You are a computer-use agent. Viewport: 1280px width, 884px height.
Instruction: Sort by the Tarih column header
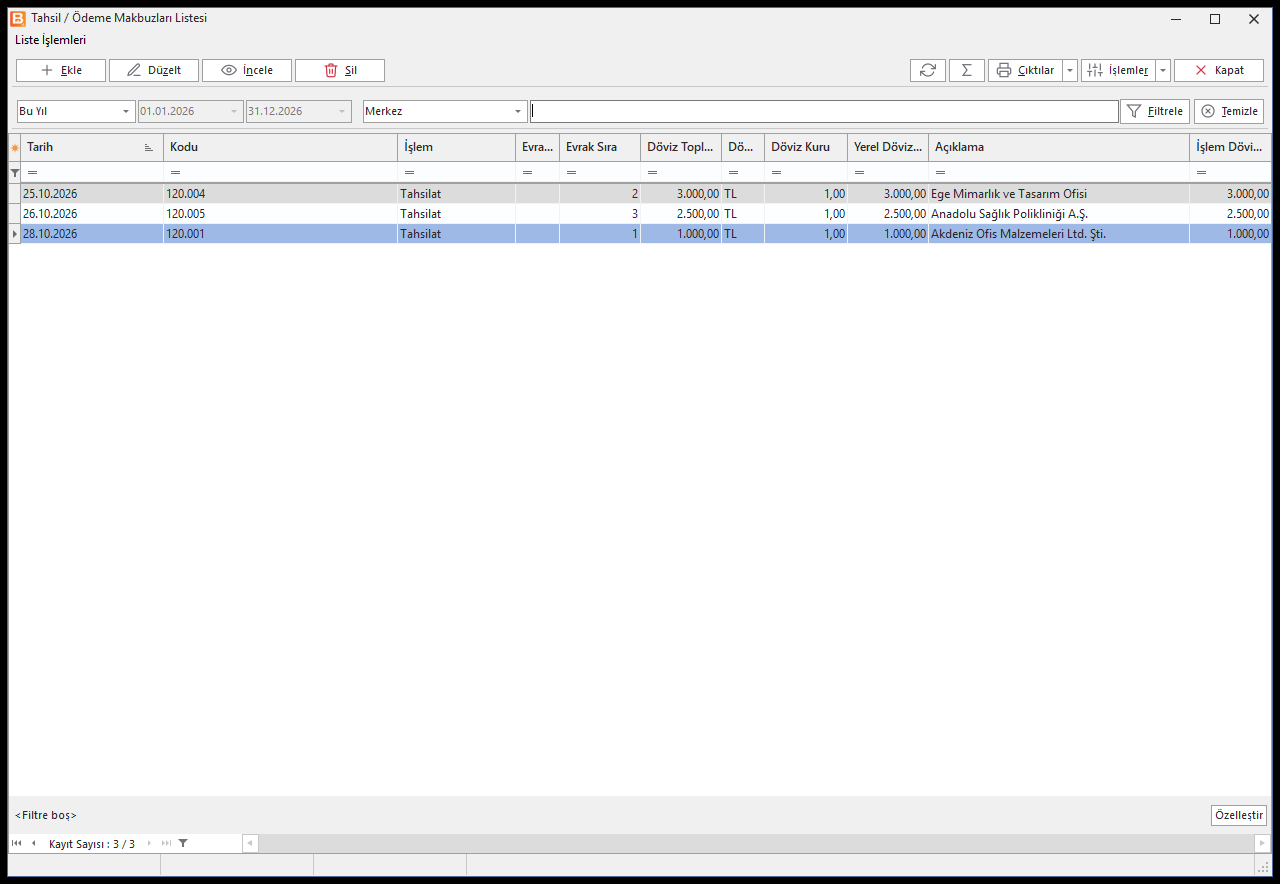92,148
